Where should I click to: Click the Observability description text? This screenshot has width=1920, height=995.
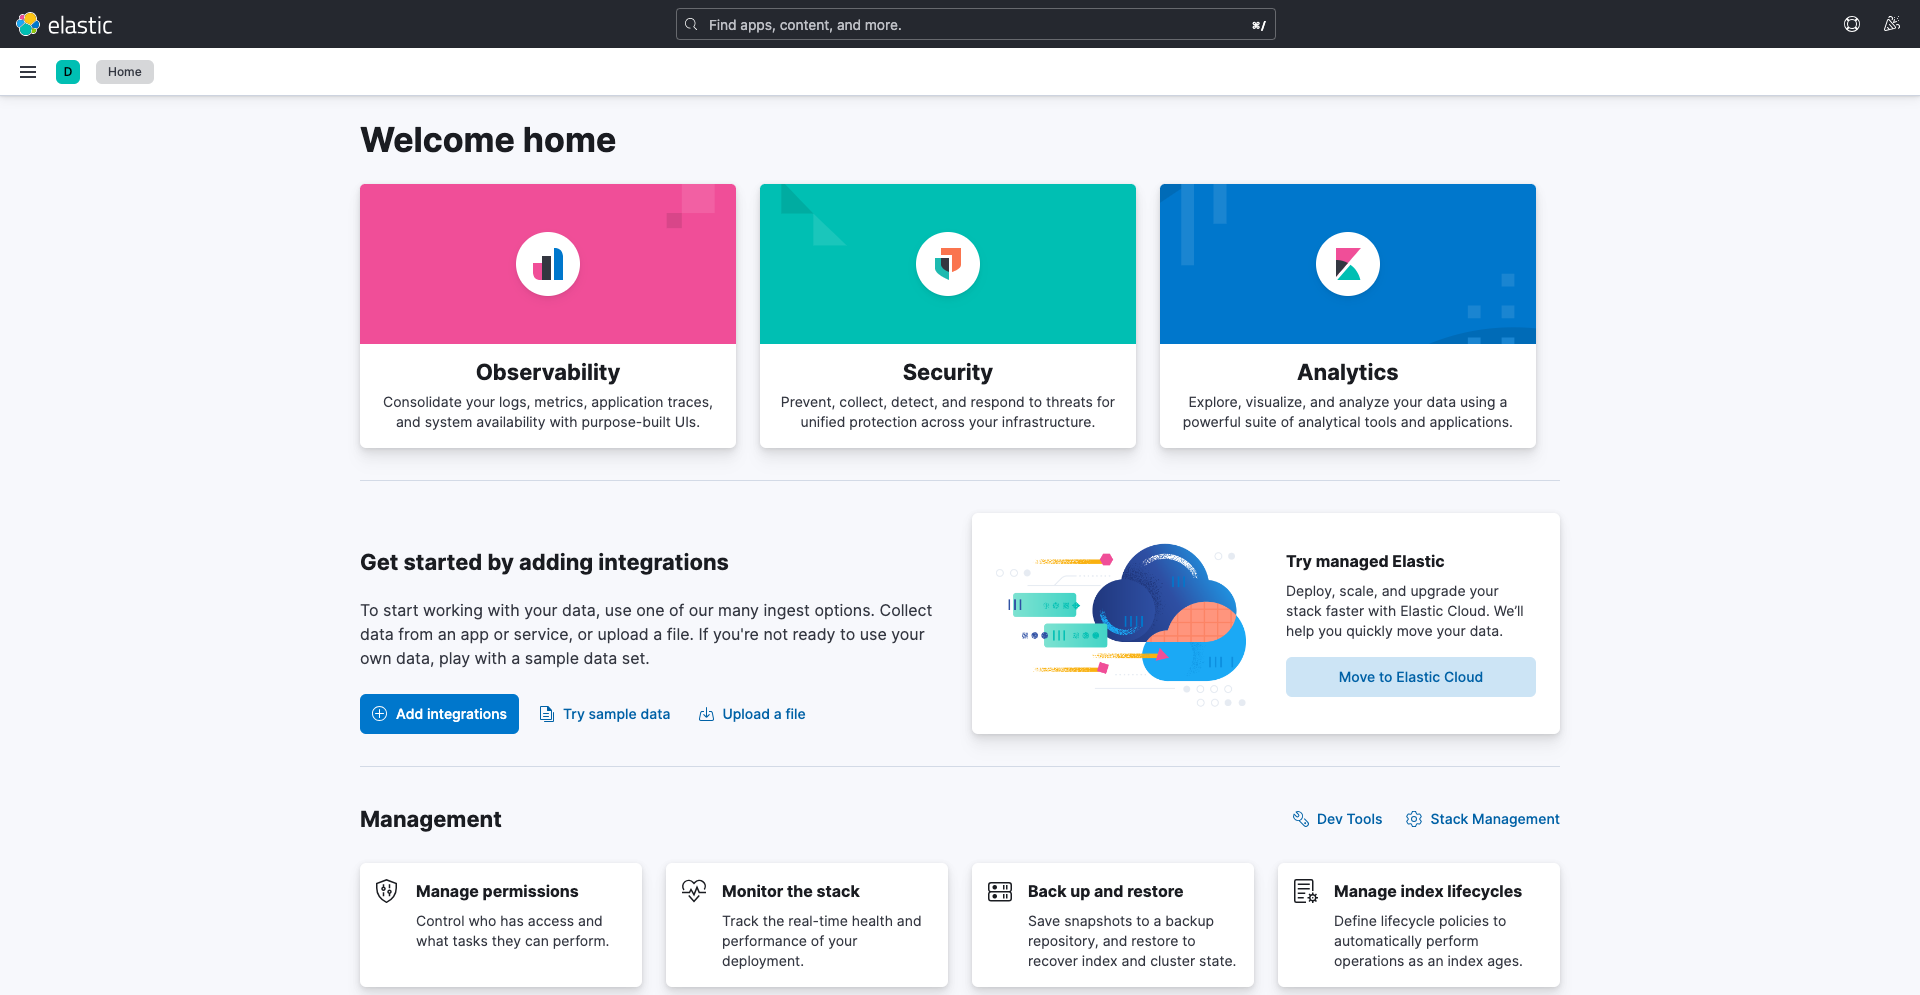(x=548, y=412)
